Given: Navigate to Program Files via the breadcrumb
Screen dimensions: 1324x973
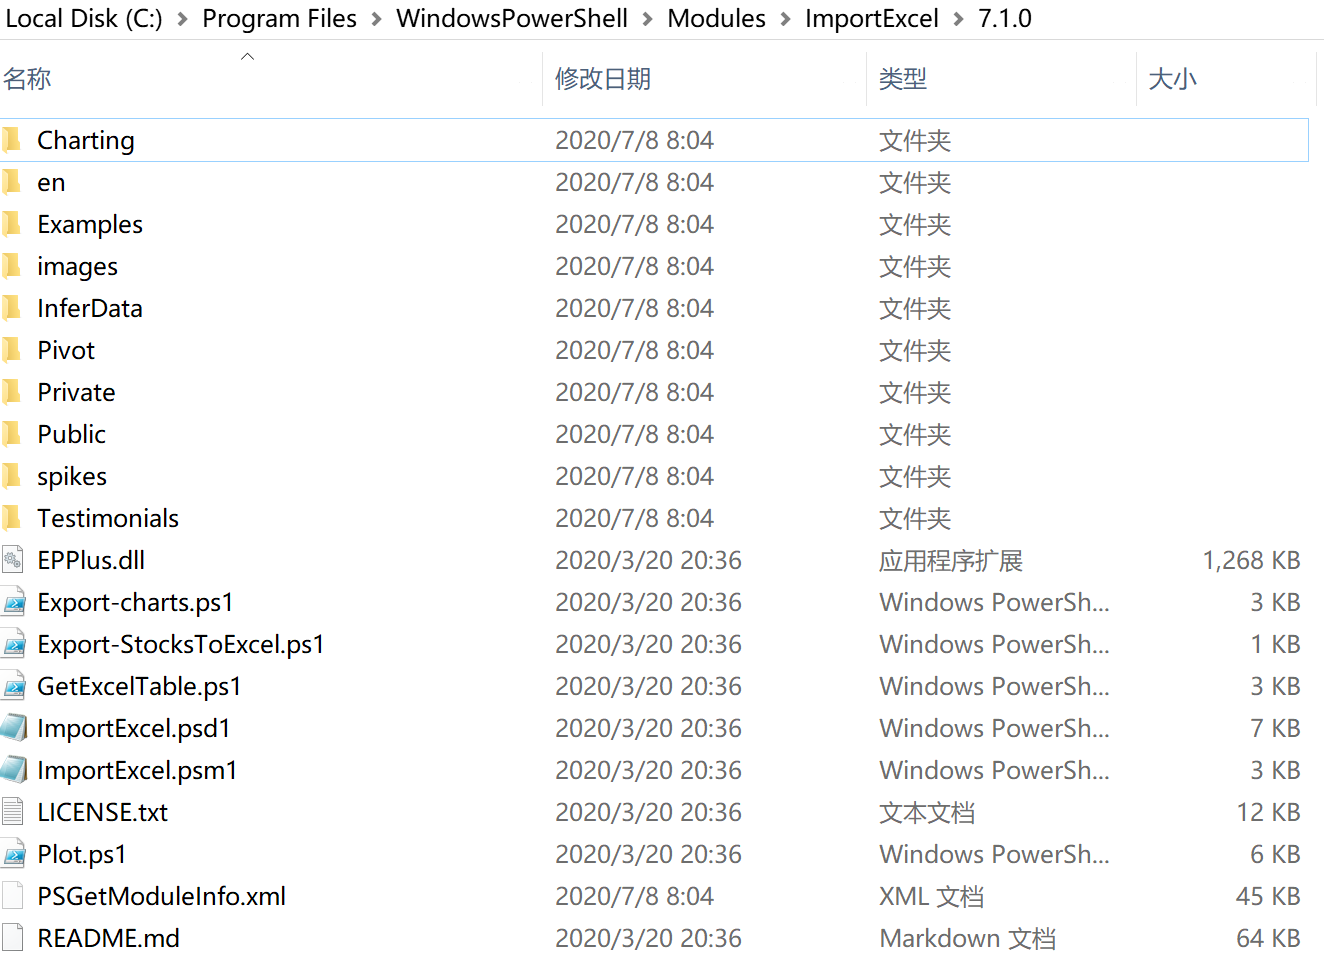Looking at the screenshot, I should [x=279, y=18].
